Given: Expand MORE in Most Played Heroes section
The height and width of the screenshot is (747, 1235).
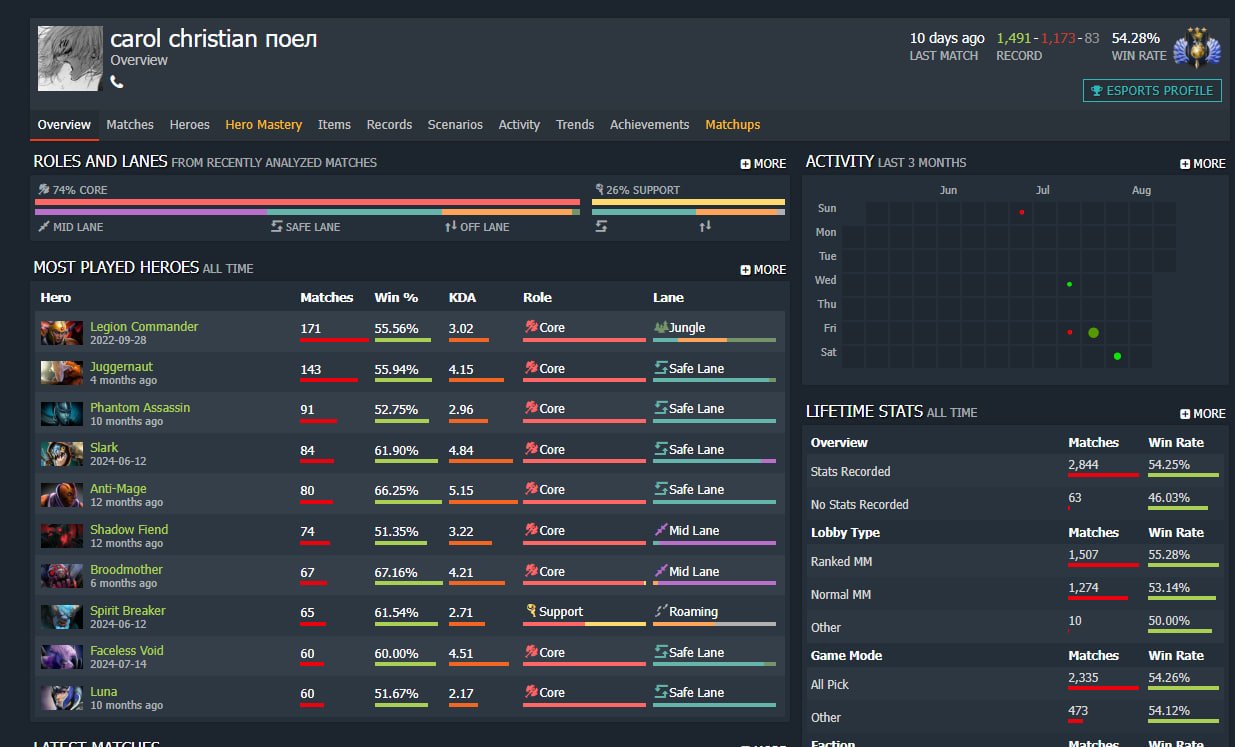Looking at the screenshot, I should pyautogui.click(x=763, y=269).
